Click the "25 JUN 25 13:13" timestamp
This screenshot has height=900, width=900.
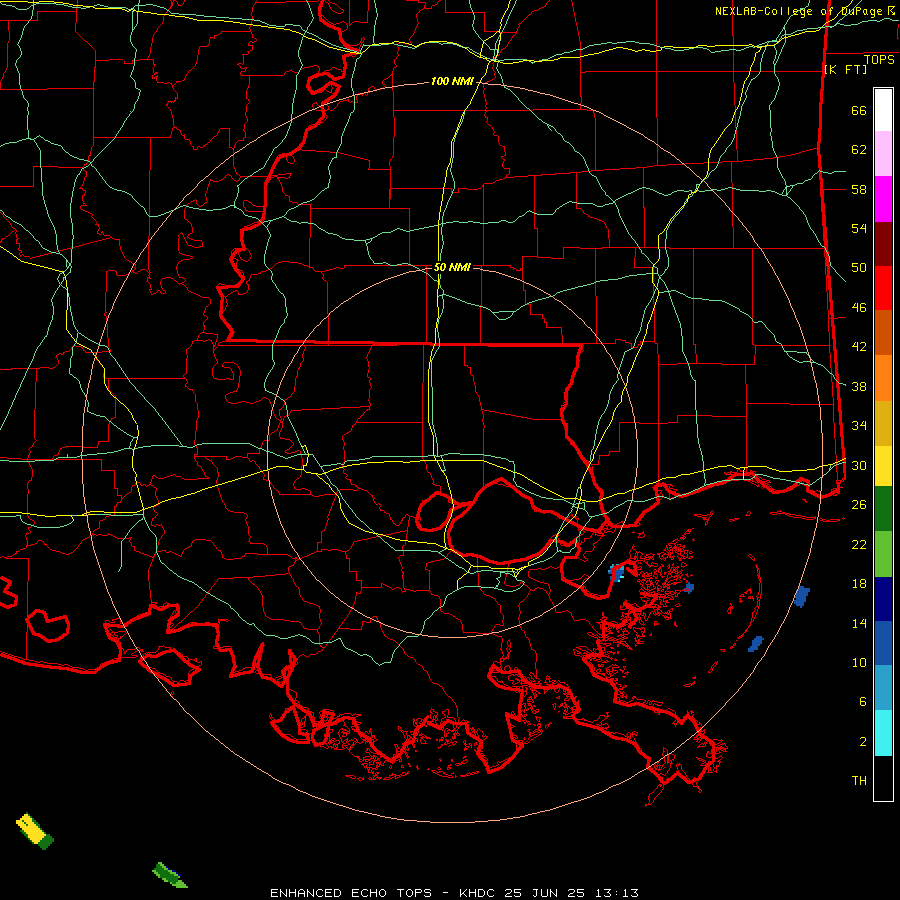(571, 893)
